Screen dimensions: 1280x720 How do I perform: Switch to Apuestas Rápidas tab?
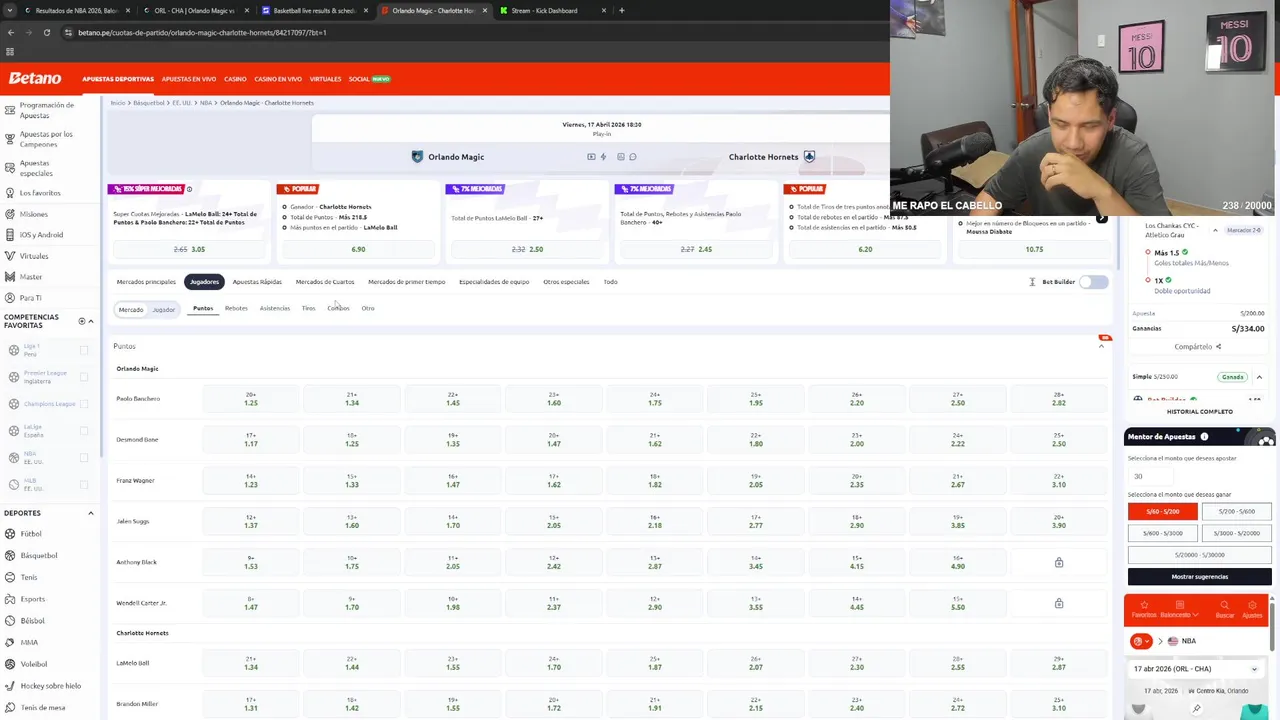(x=257, y=282)
